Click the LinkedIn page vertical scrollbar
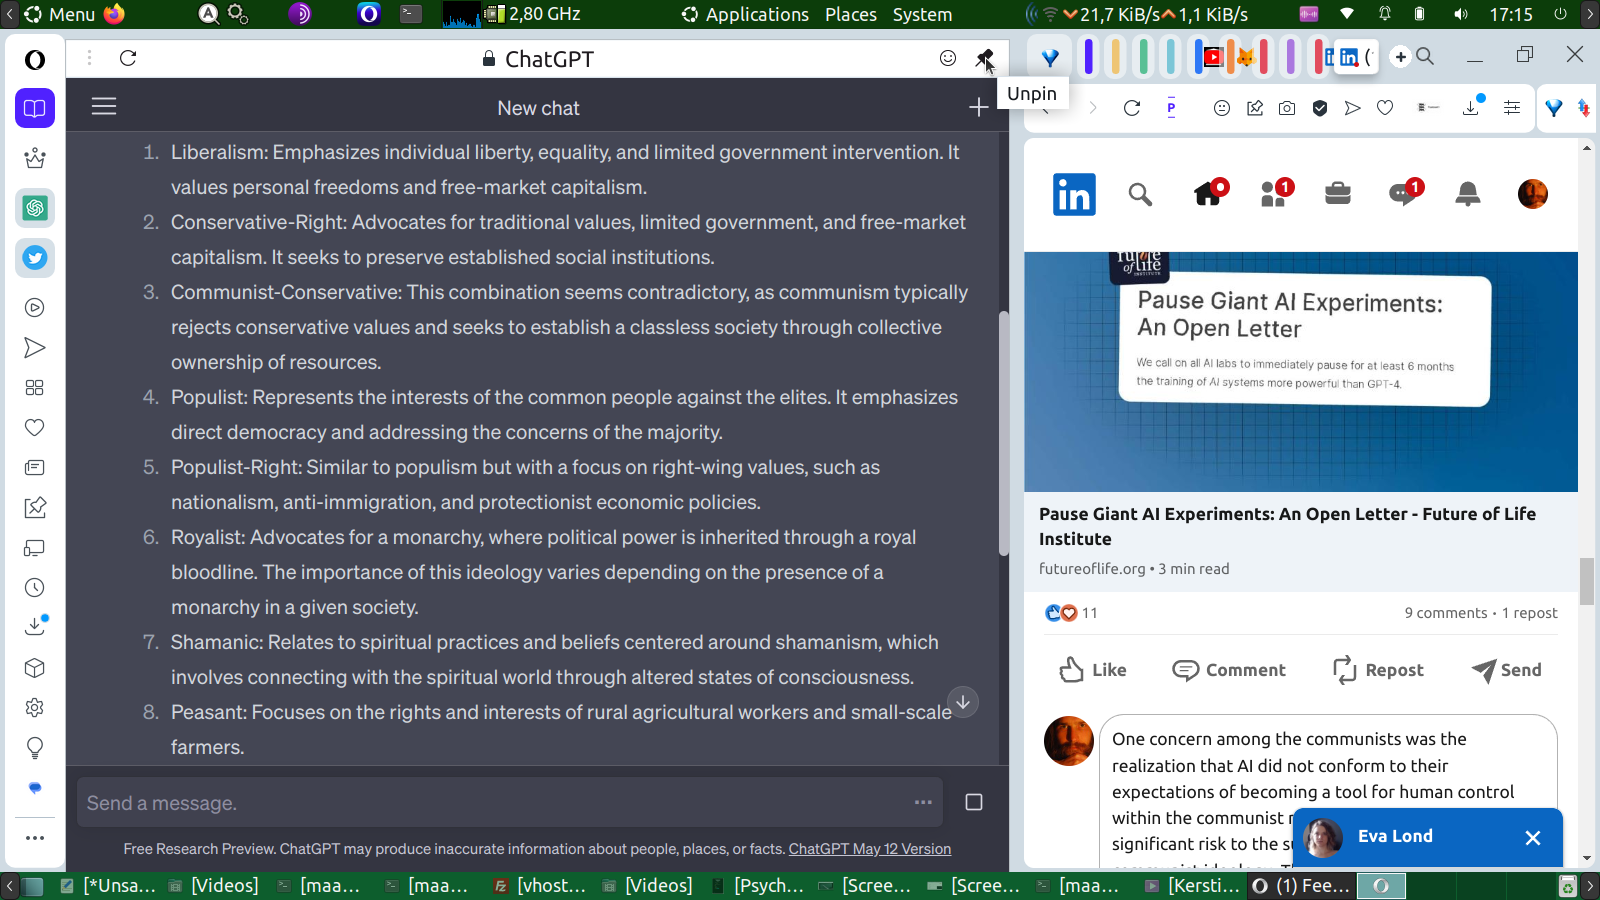 (1586, 582)
